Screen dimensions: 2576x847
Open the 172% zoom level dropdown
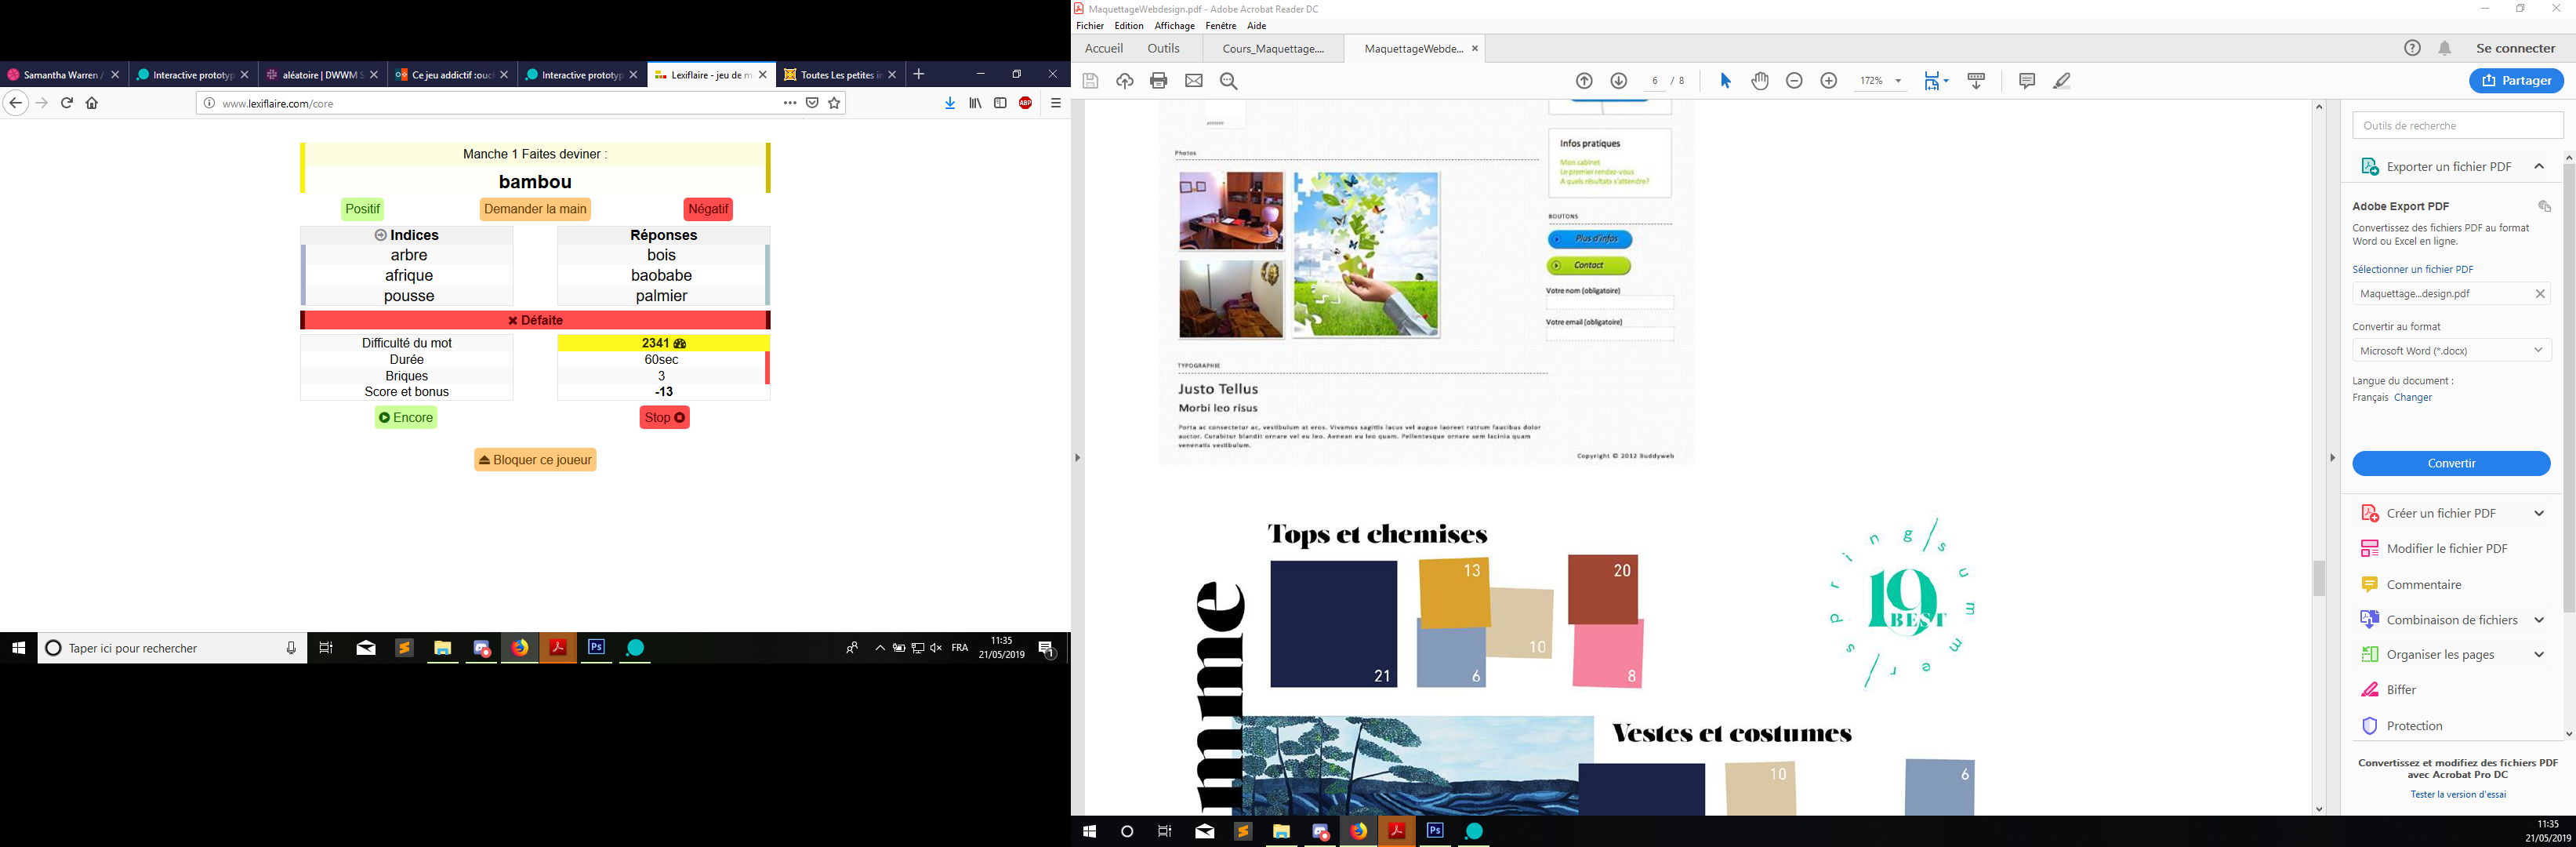[x=1897, y=81]
